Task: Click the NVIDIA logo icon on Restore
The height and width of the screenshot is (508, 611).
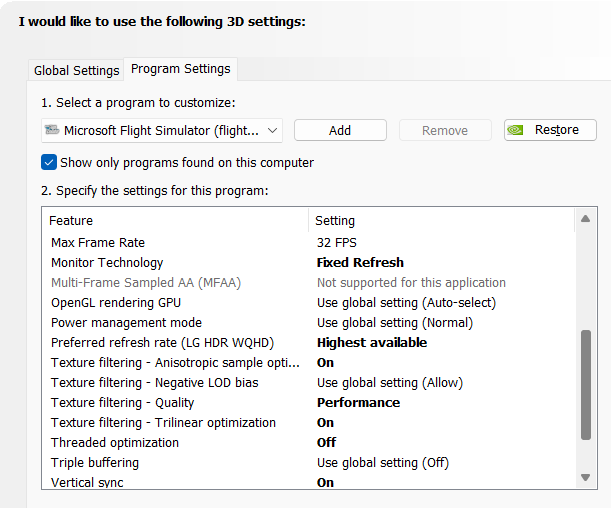Action: pyautogui.click(x=516, y=130)
